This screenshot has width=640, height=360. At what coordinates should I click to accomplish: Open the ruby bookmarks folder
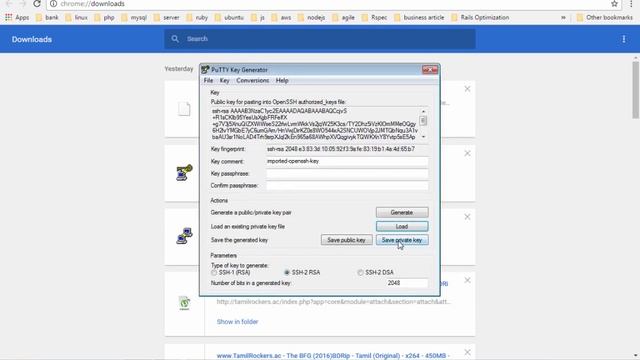click(197, 18)
